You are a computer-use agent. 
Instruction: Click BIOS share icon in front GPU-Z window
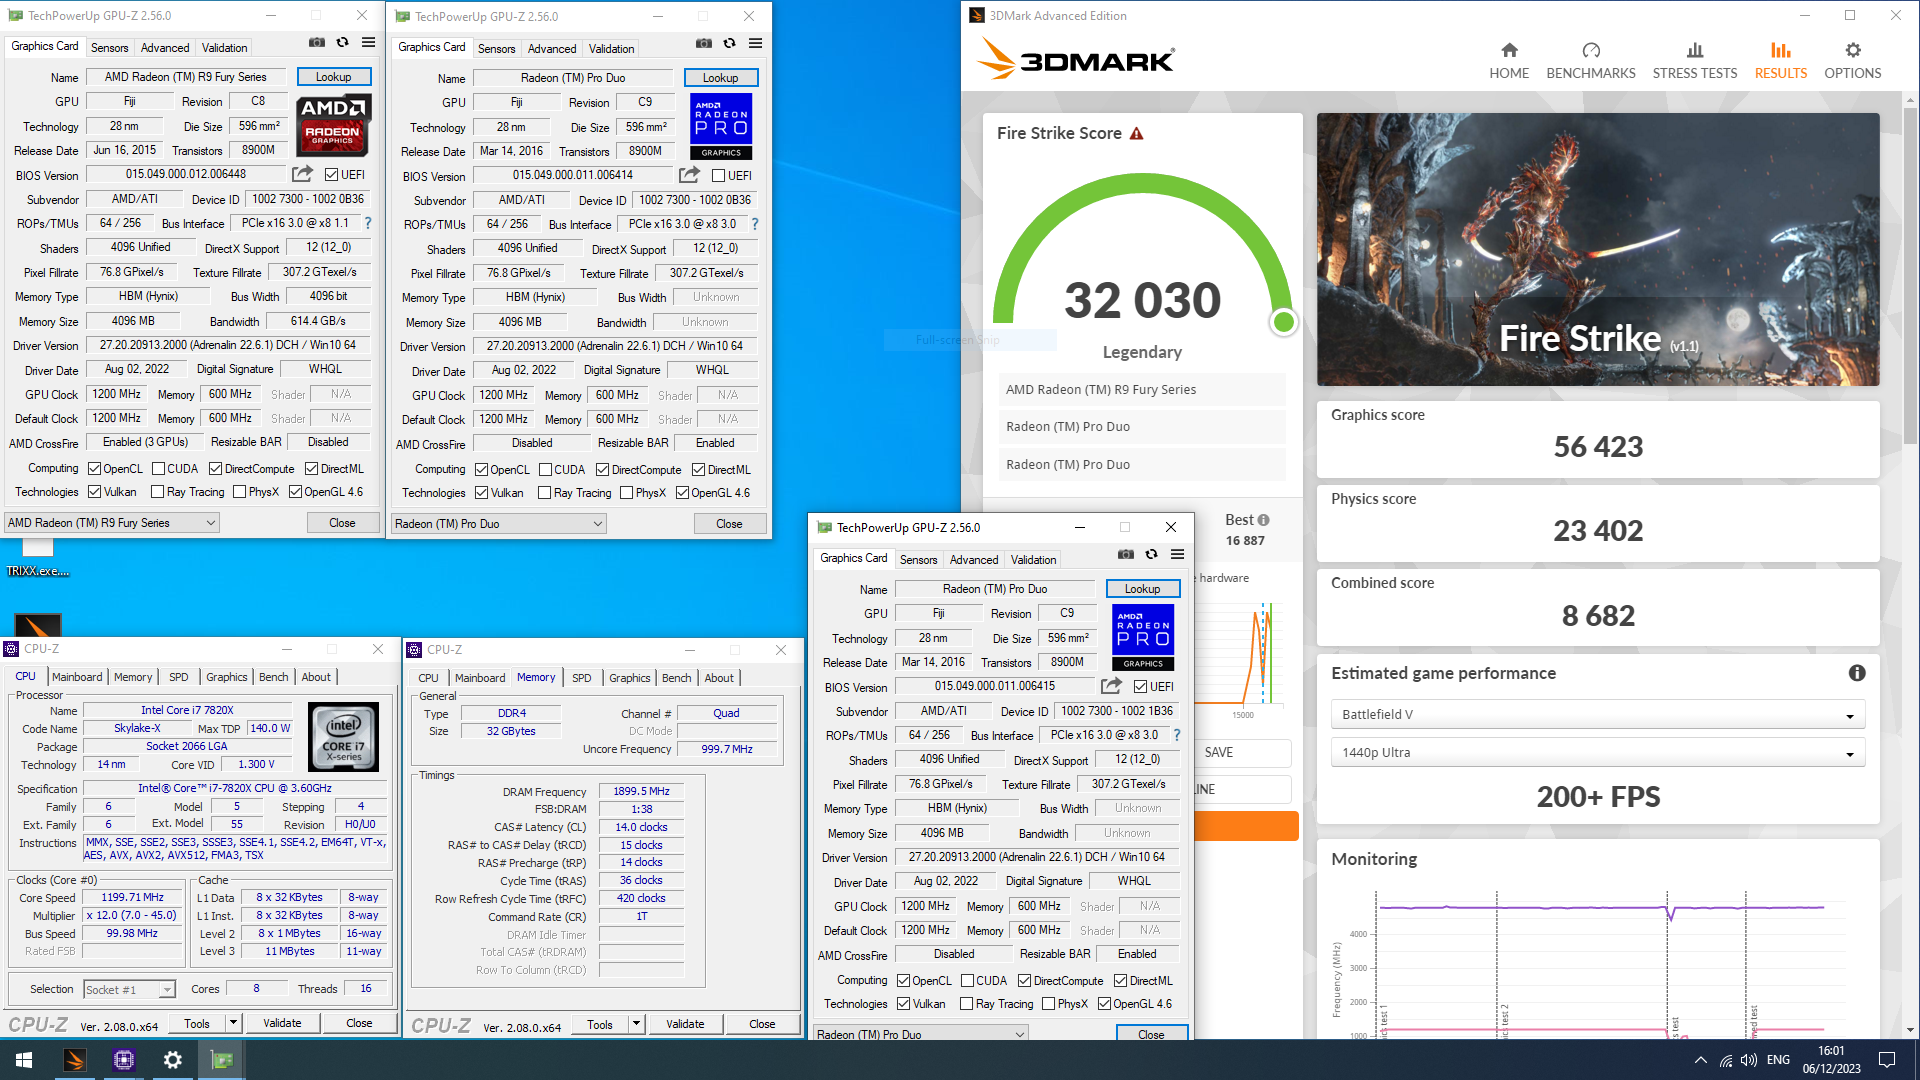coord(1111,686)
